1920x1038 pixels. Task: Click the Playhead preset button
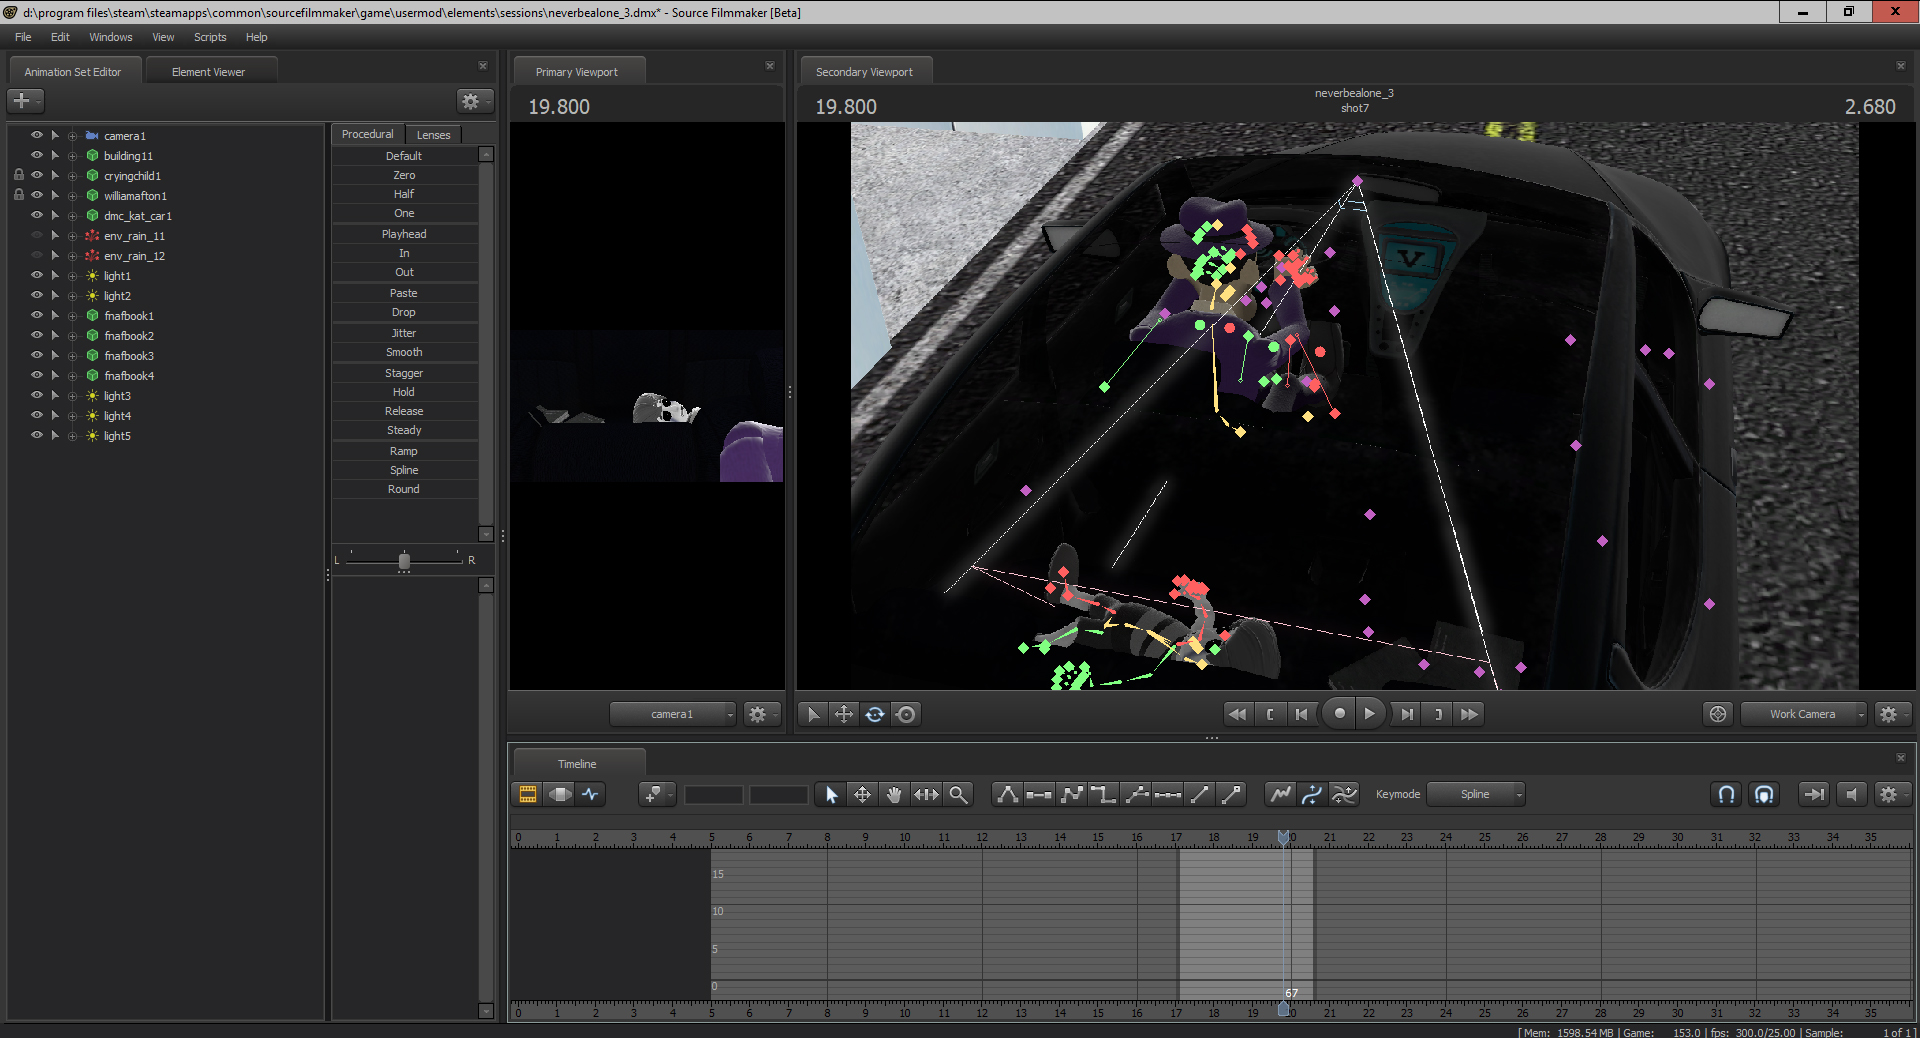(404, 234)
